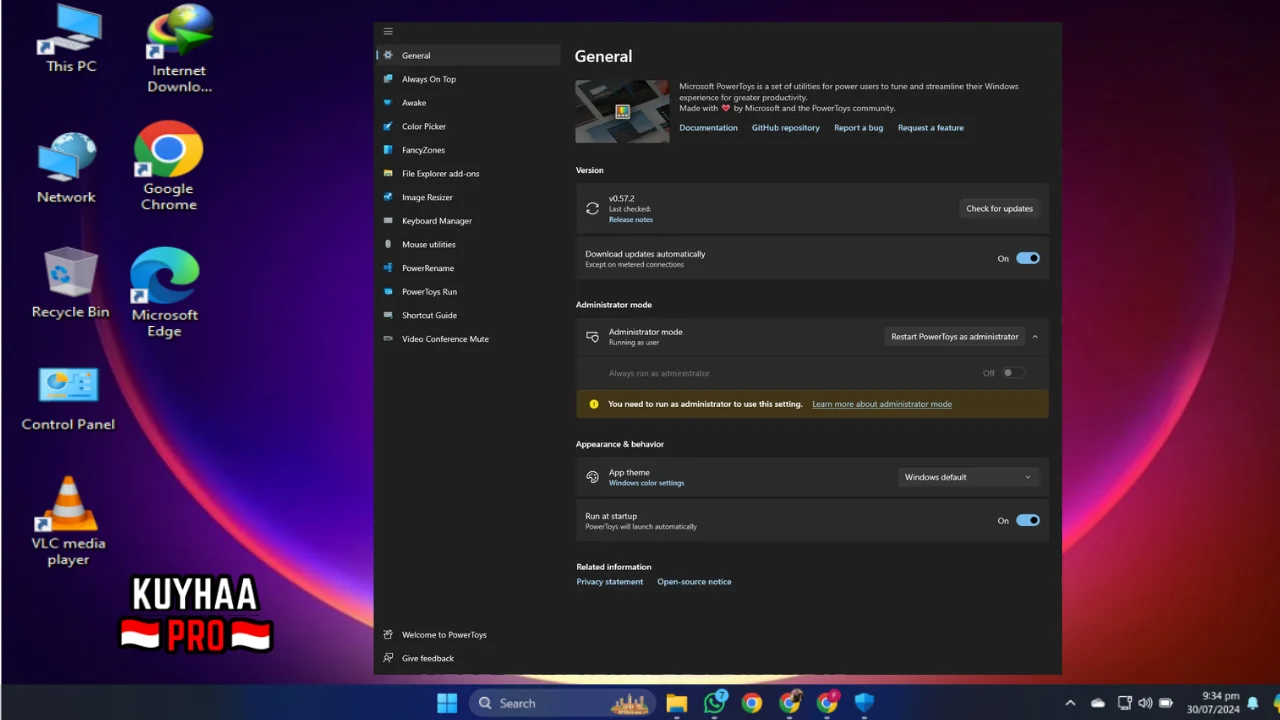The width and height of the screenshot is (1280, 720).
Task: Click the Keyboard Manager sidebar icon
Action: (x=388, y=221)
